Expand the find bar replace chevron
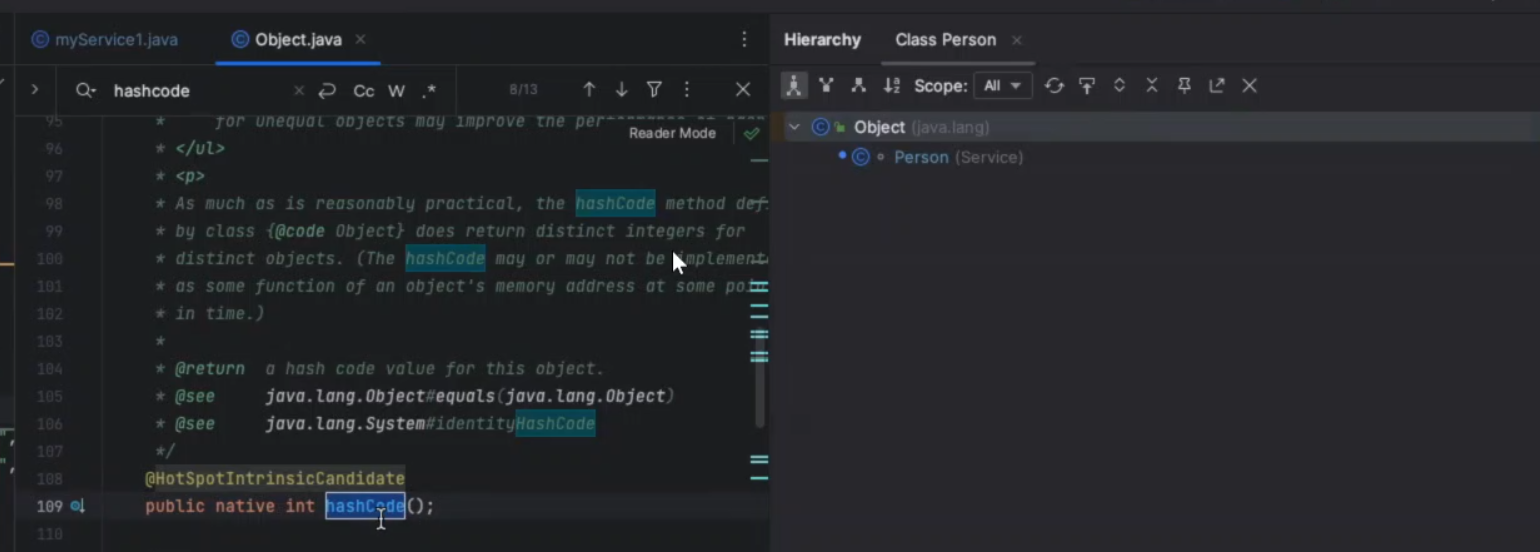 pos(34,90)
